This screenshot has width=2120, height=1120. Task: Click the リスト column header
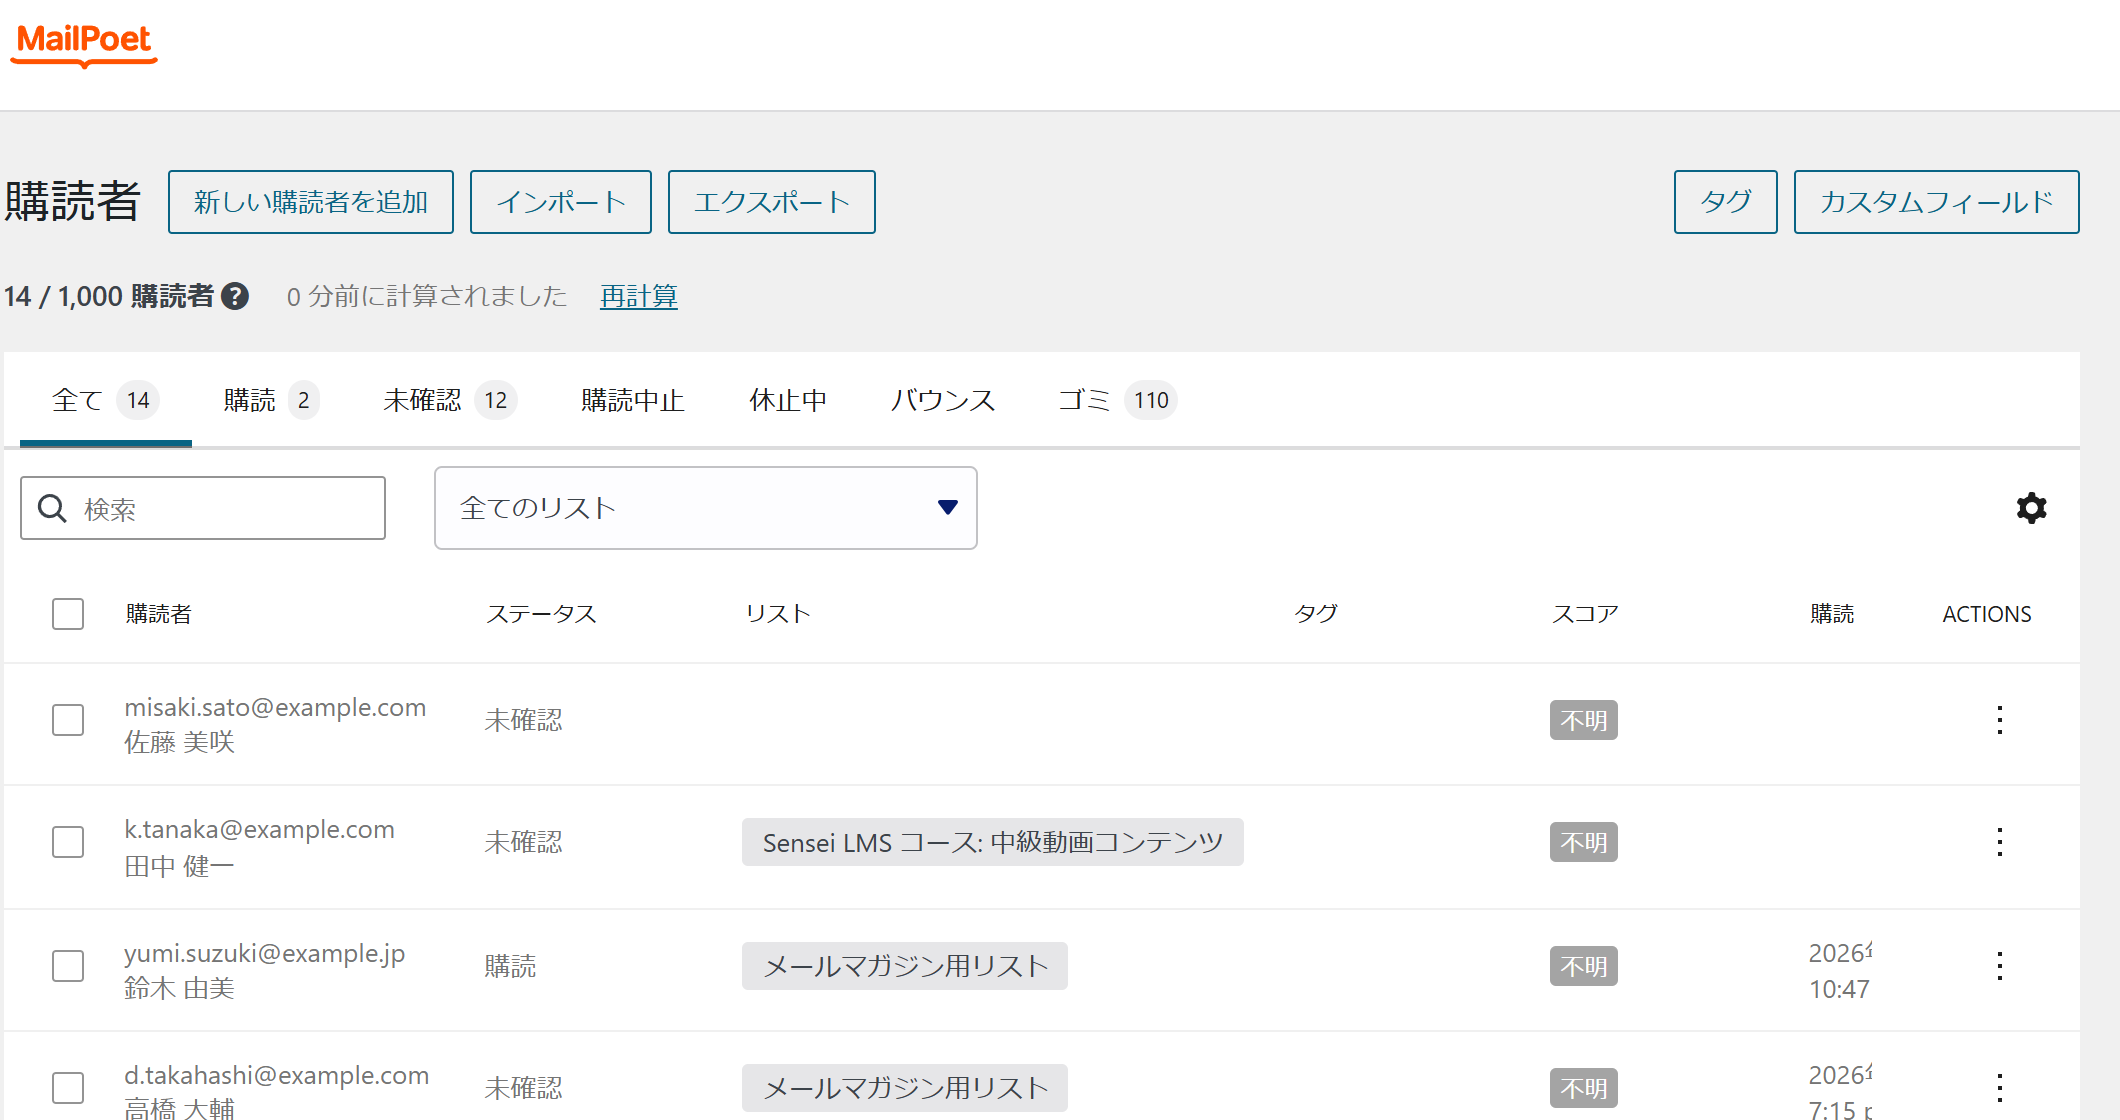pyautogui.click(x=778, y=614)
